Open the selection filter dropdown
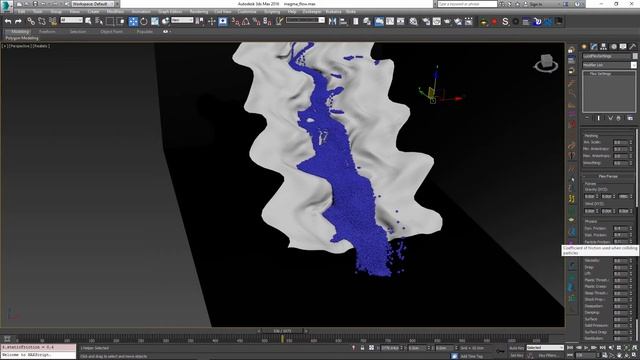 click(x=71, y=20)
